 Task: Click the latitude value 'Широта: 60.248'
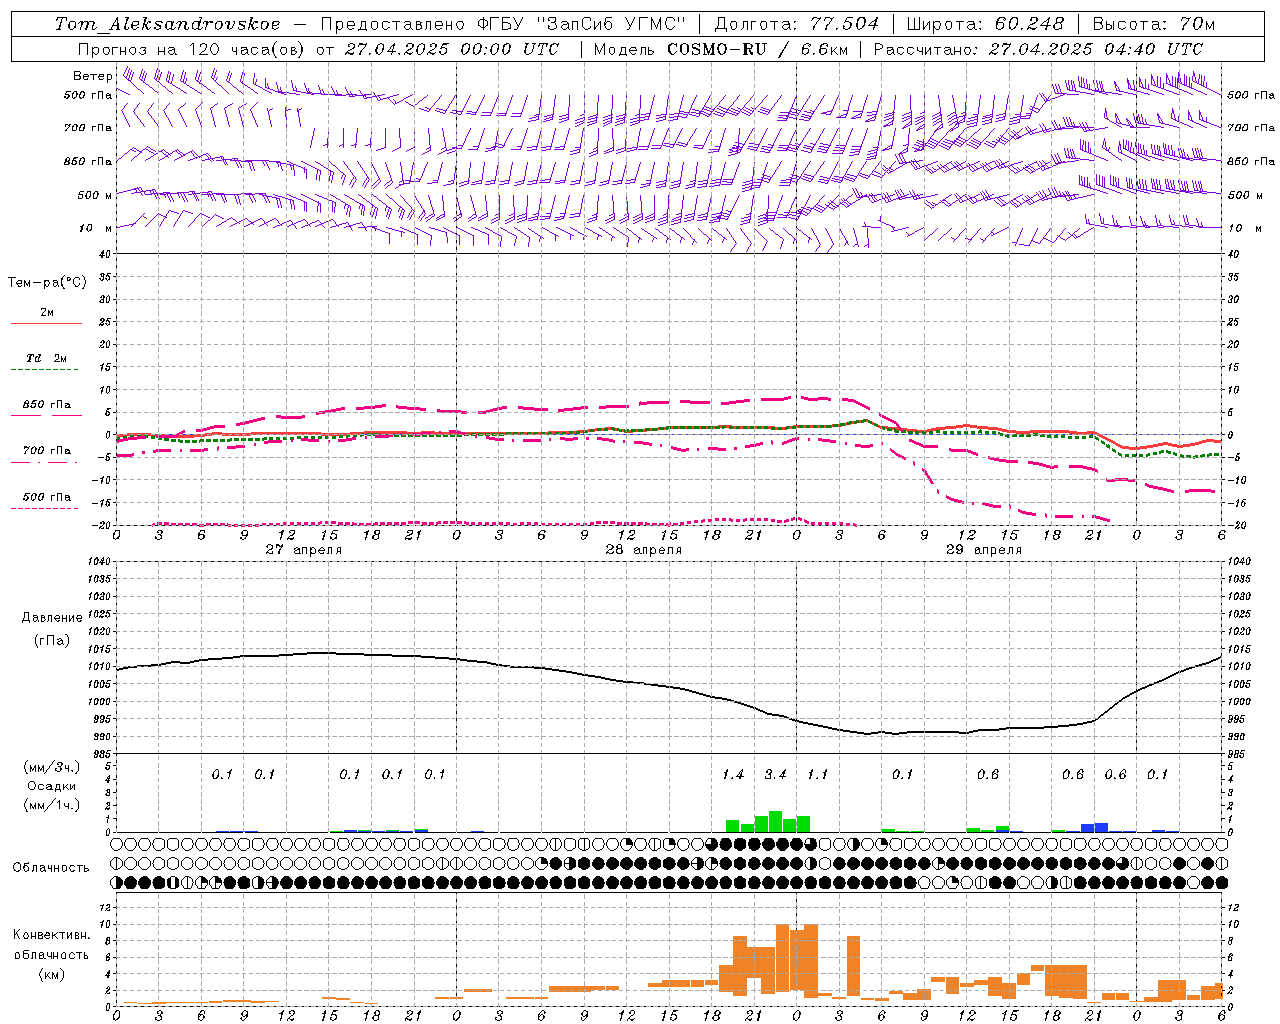986,24
